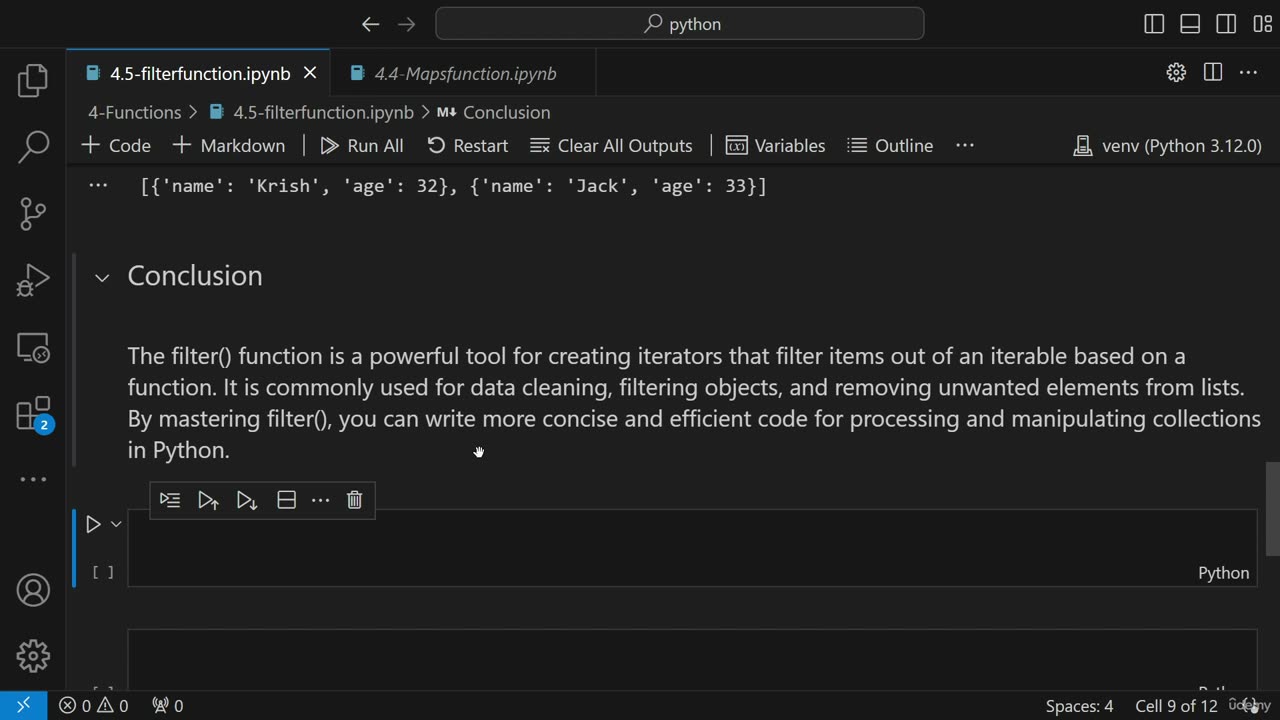Toggle the bottom panel layout
This screenshot has width=1280, height=720.
(1190, 24)
